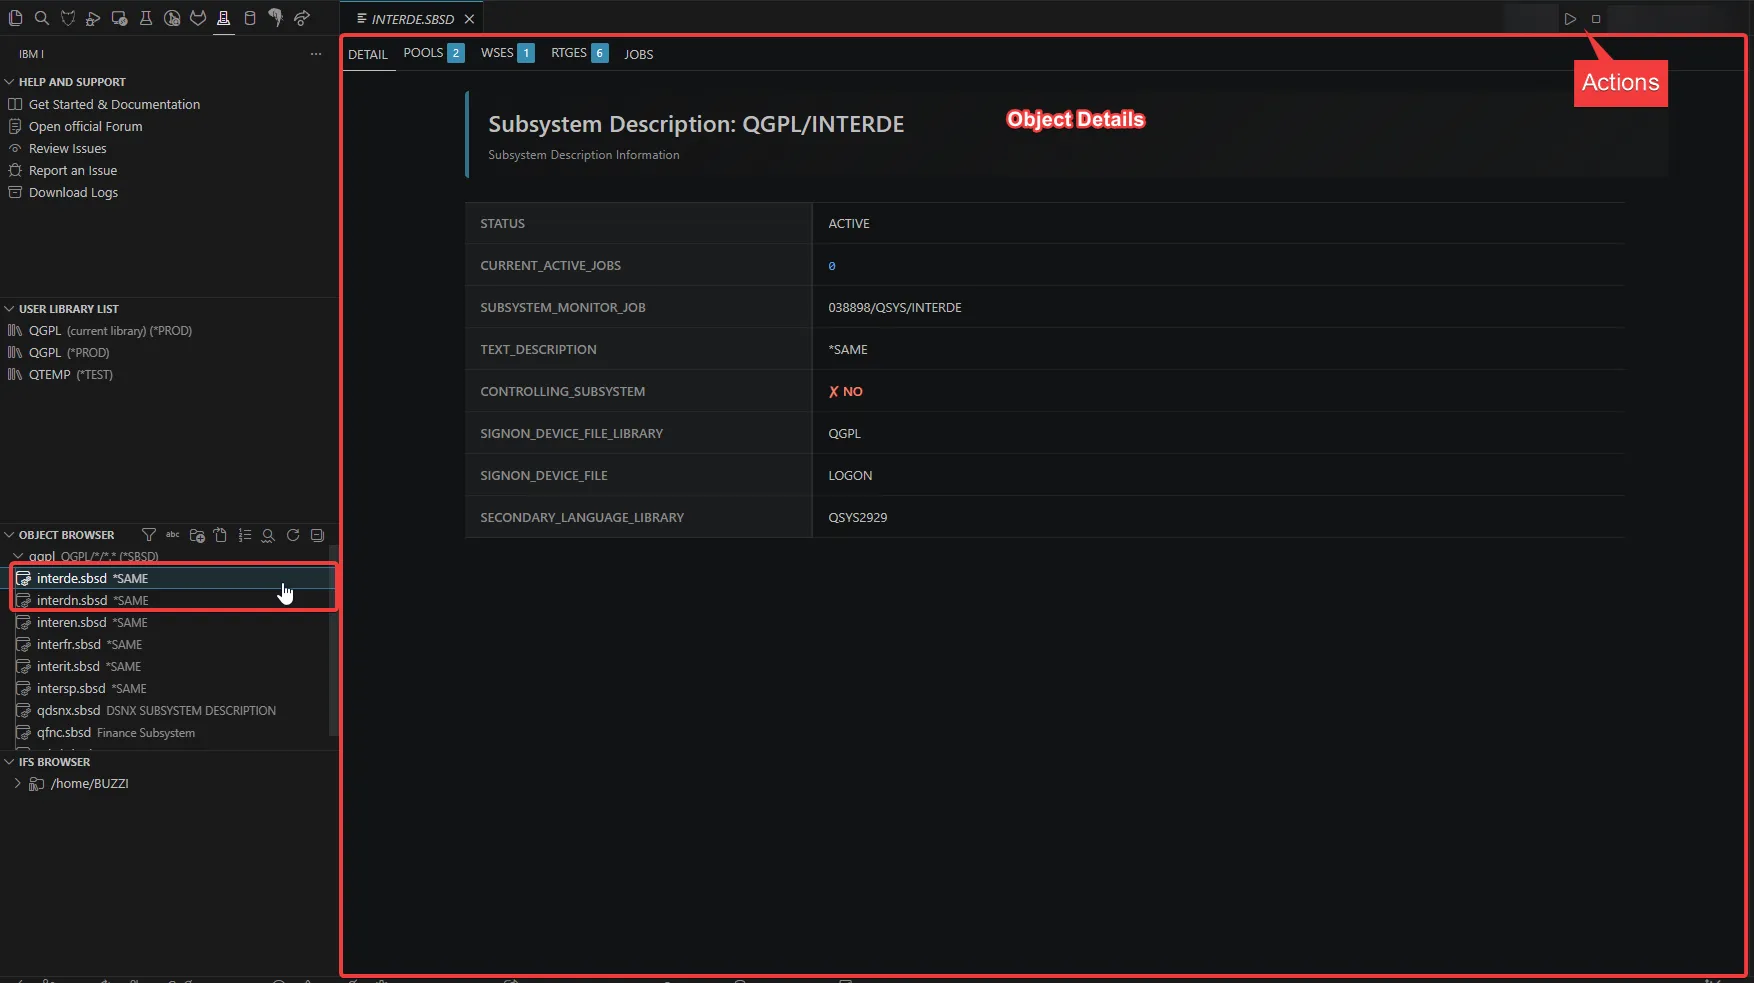Collapse the qgpl filter node
The height and width of the screenshot is (983, 1754).
(18, 556)
